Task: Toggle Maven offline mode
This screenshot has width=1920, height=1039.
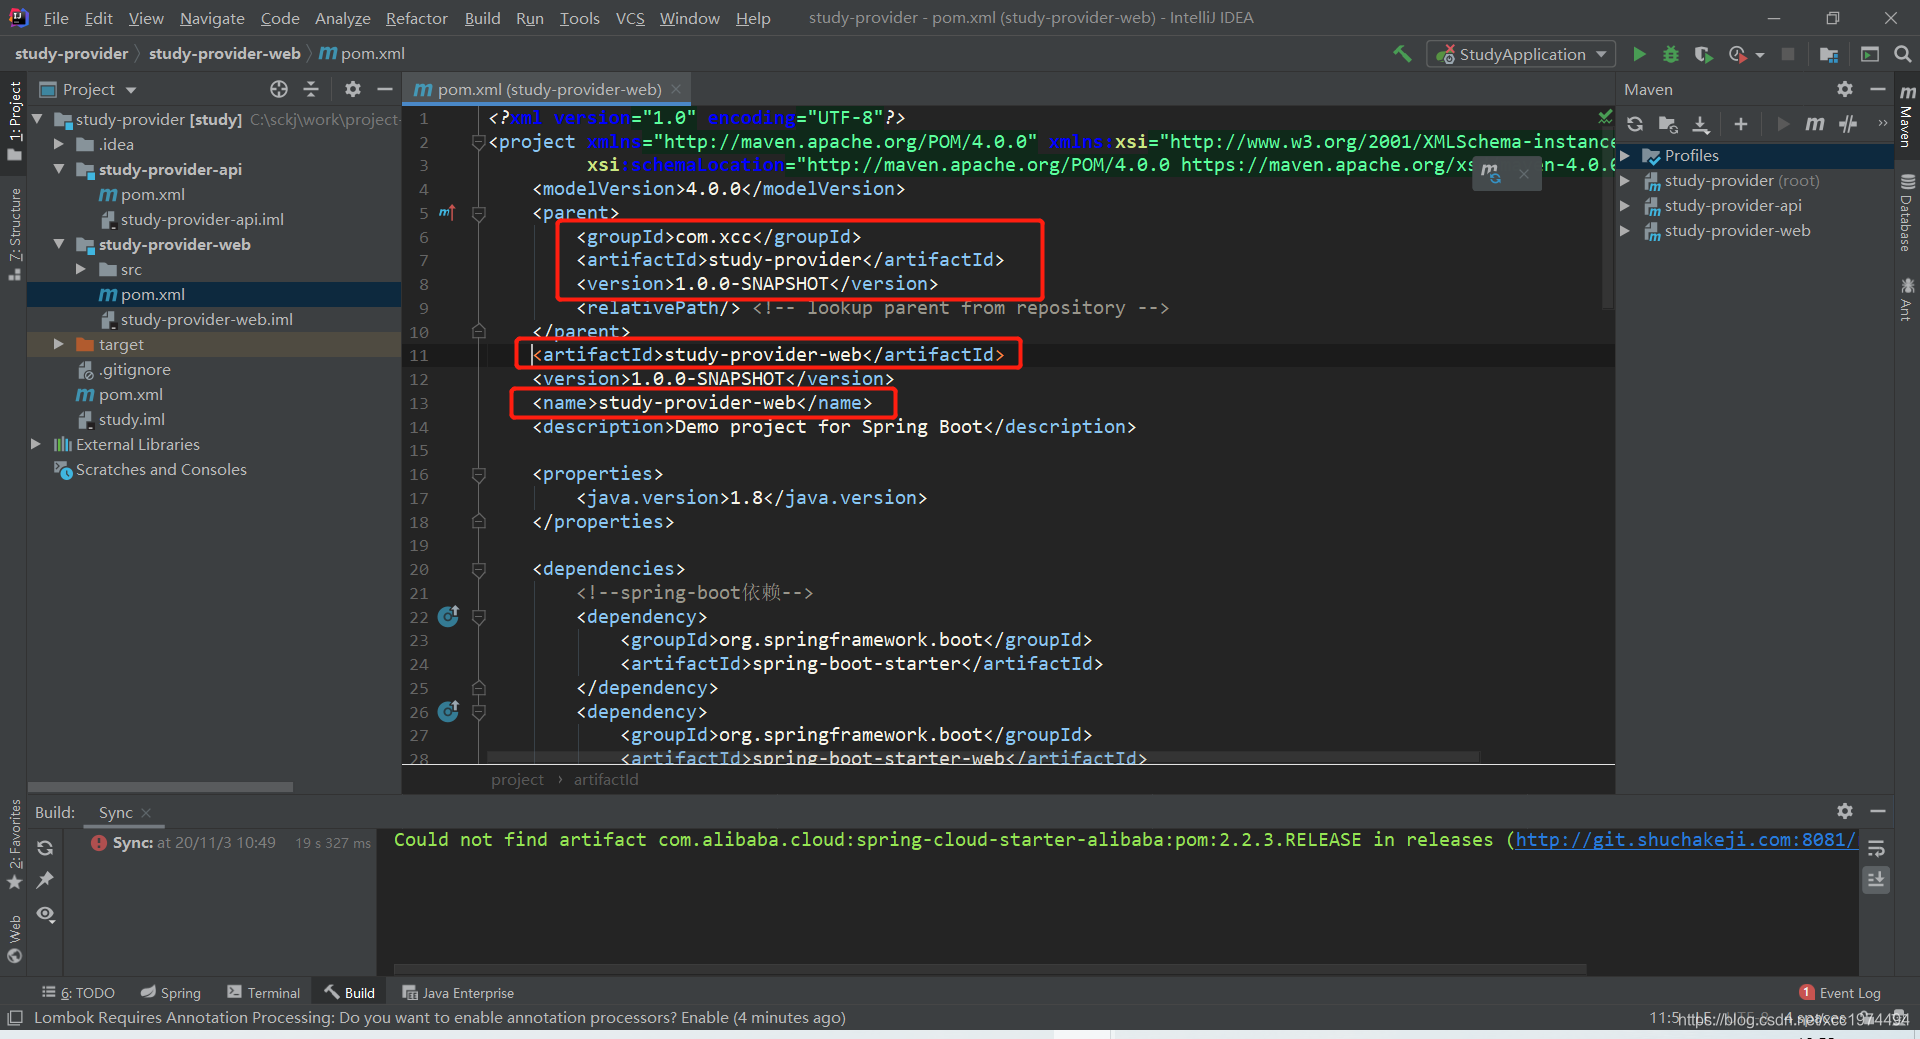Action: pos(1848,124)
